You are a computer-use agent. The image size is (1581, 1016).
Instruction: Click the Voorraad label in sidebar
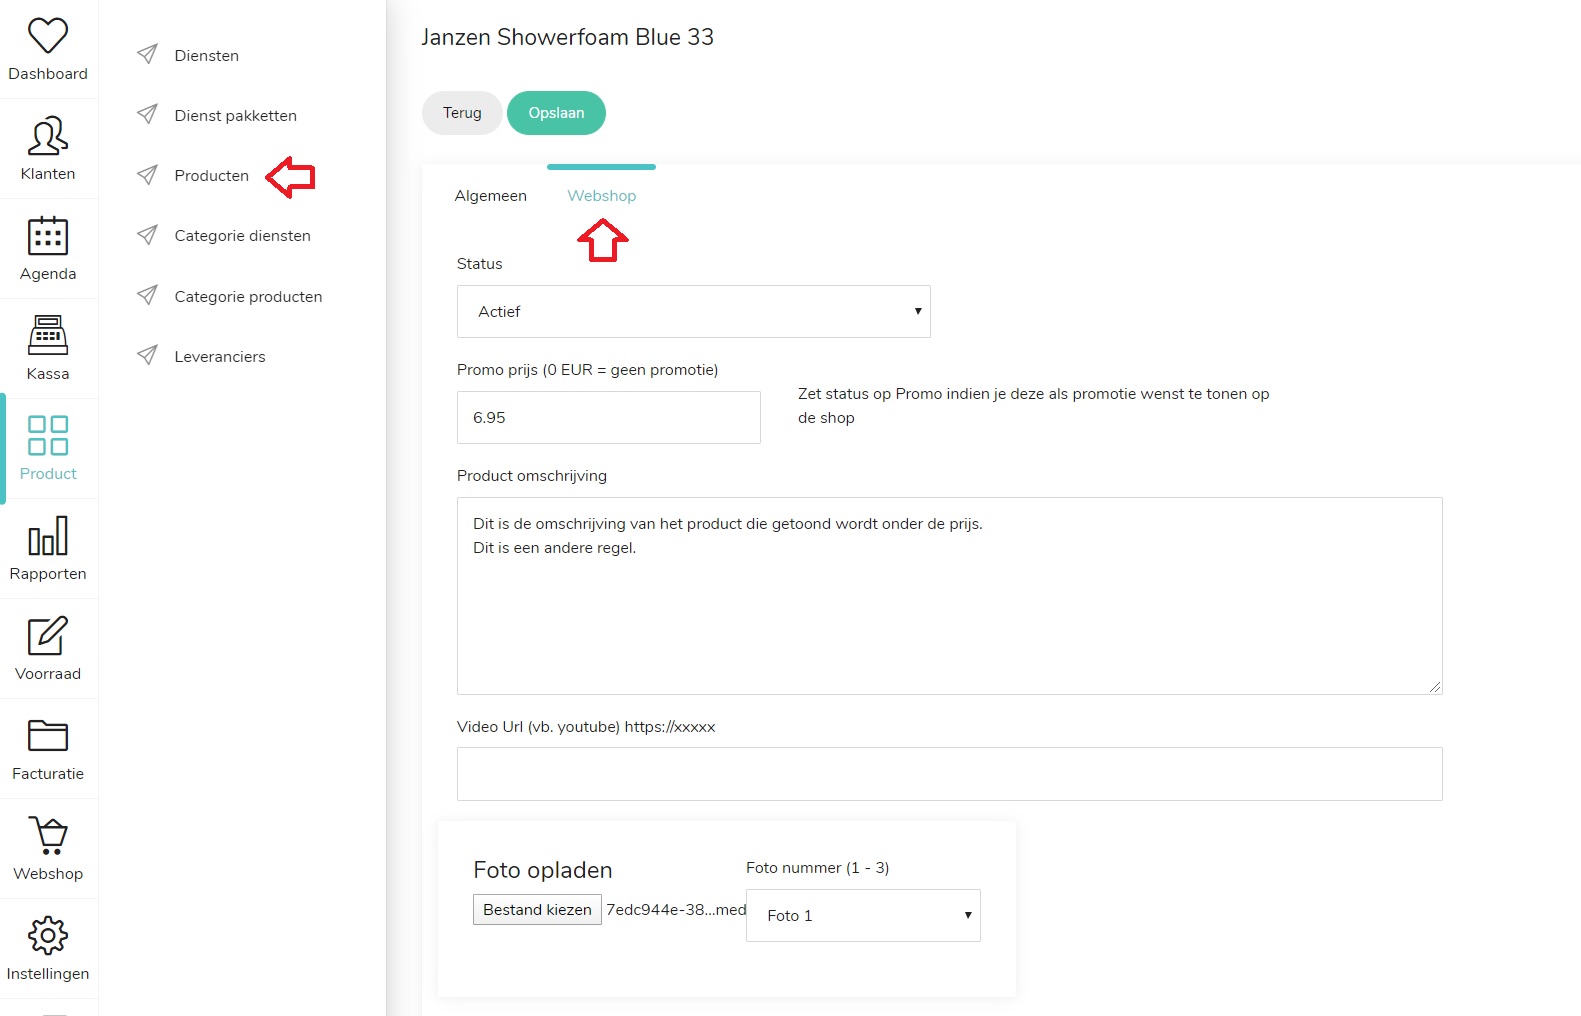(x=48, y=674)
